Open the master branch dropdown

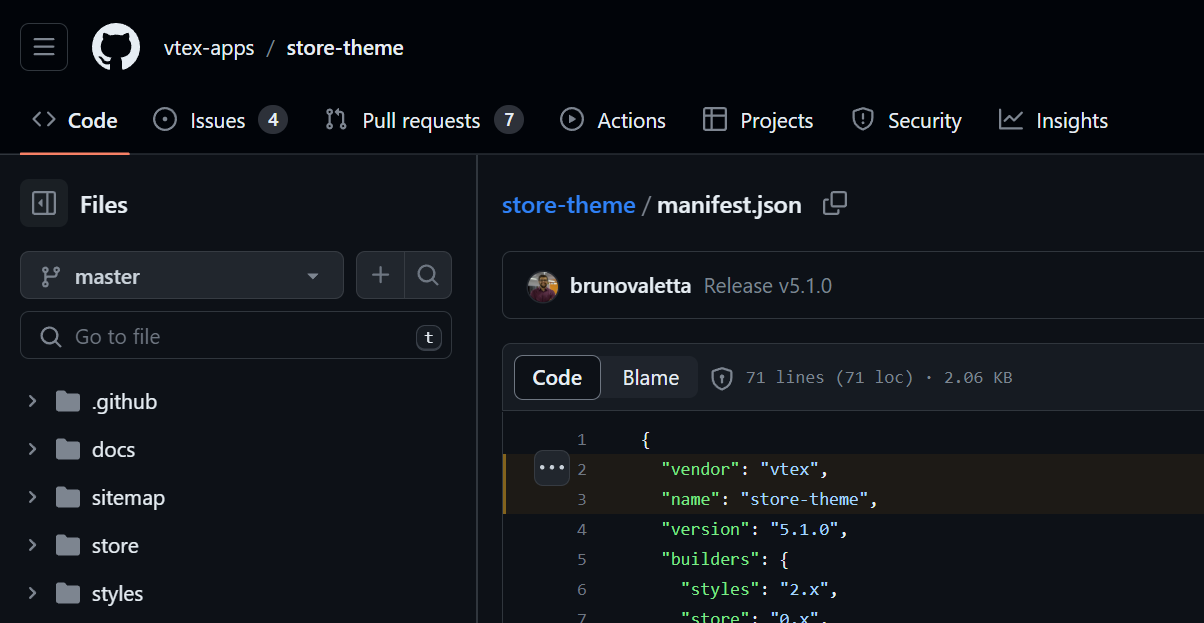(x=181, y=275)
